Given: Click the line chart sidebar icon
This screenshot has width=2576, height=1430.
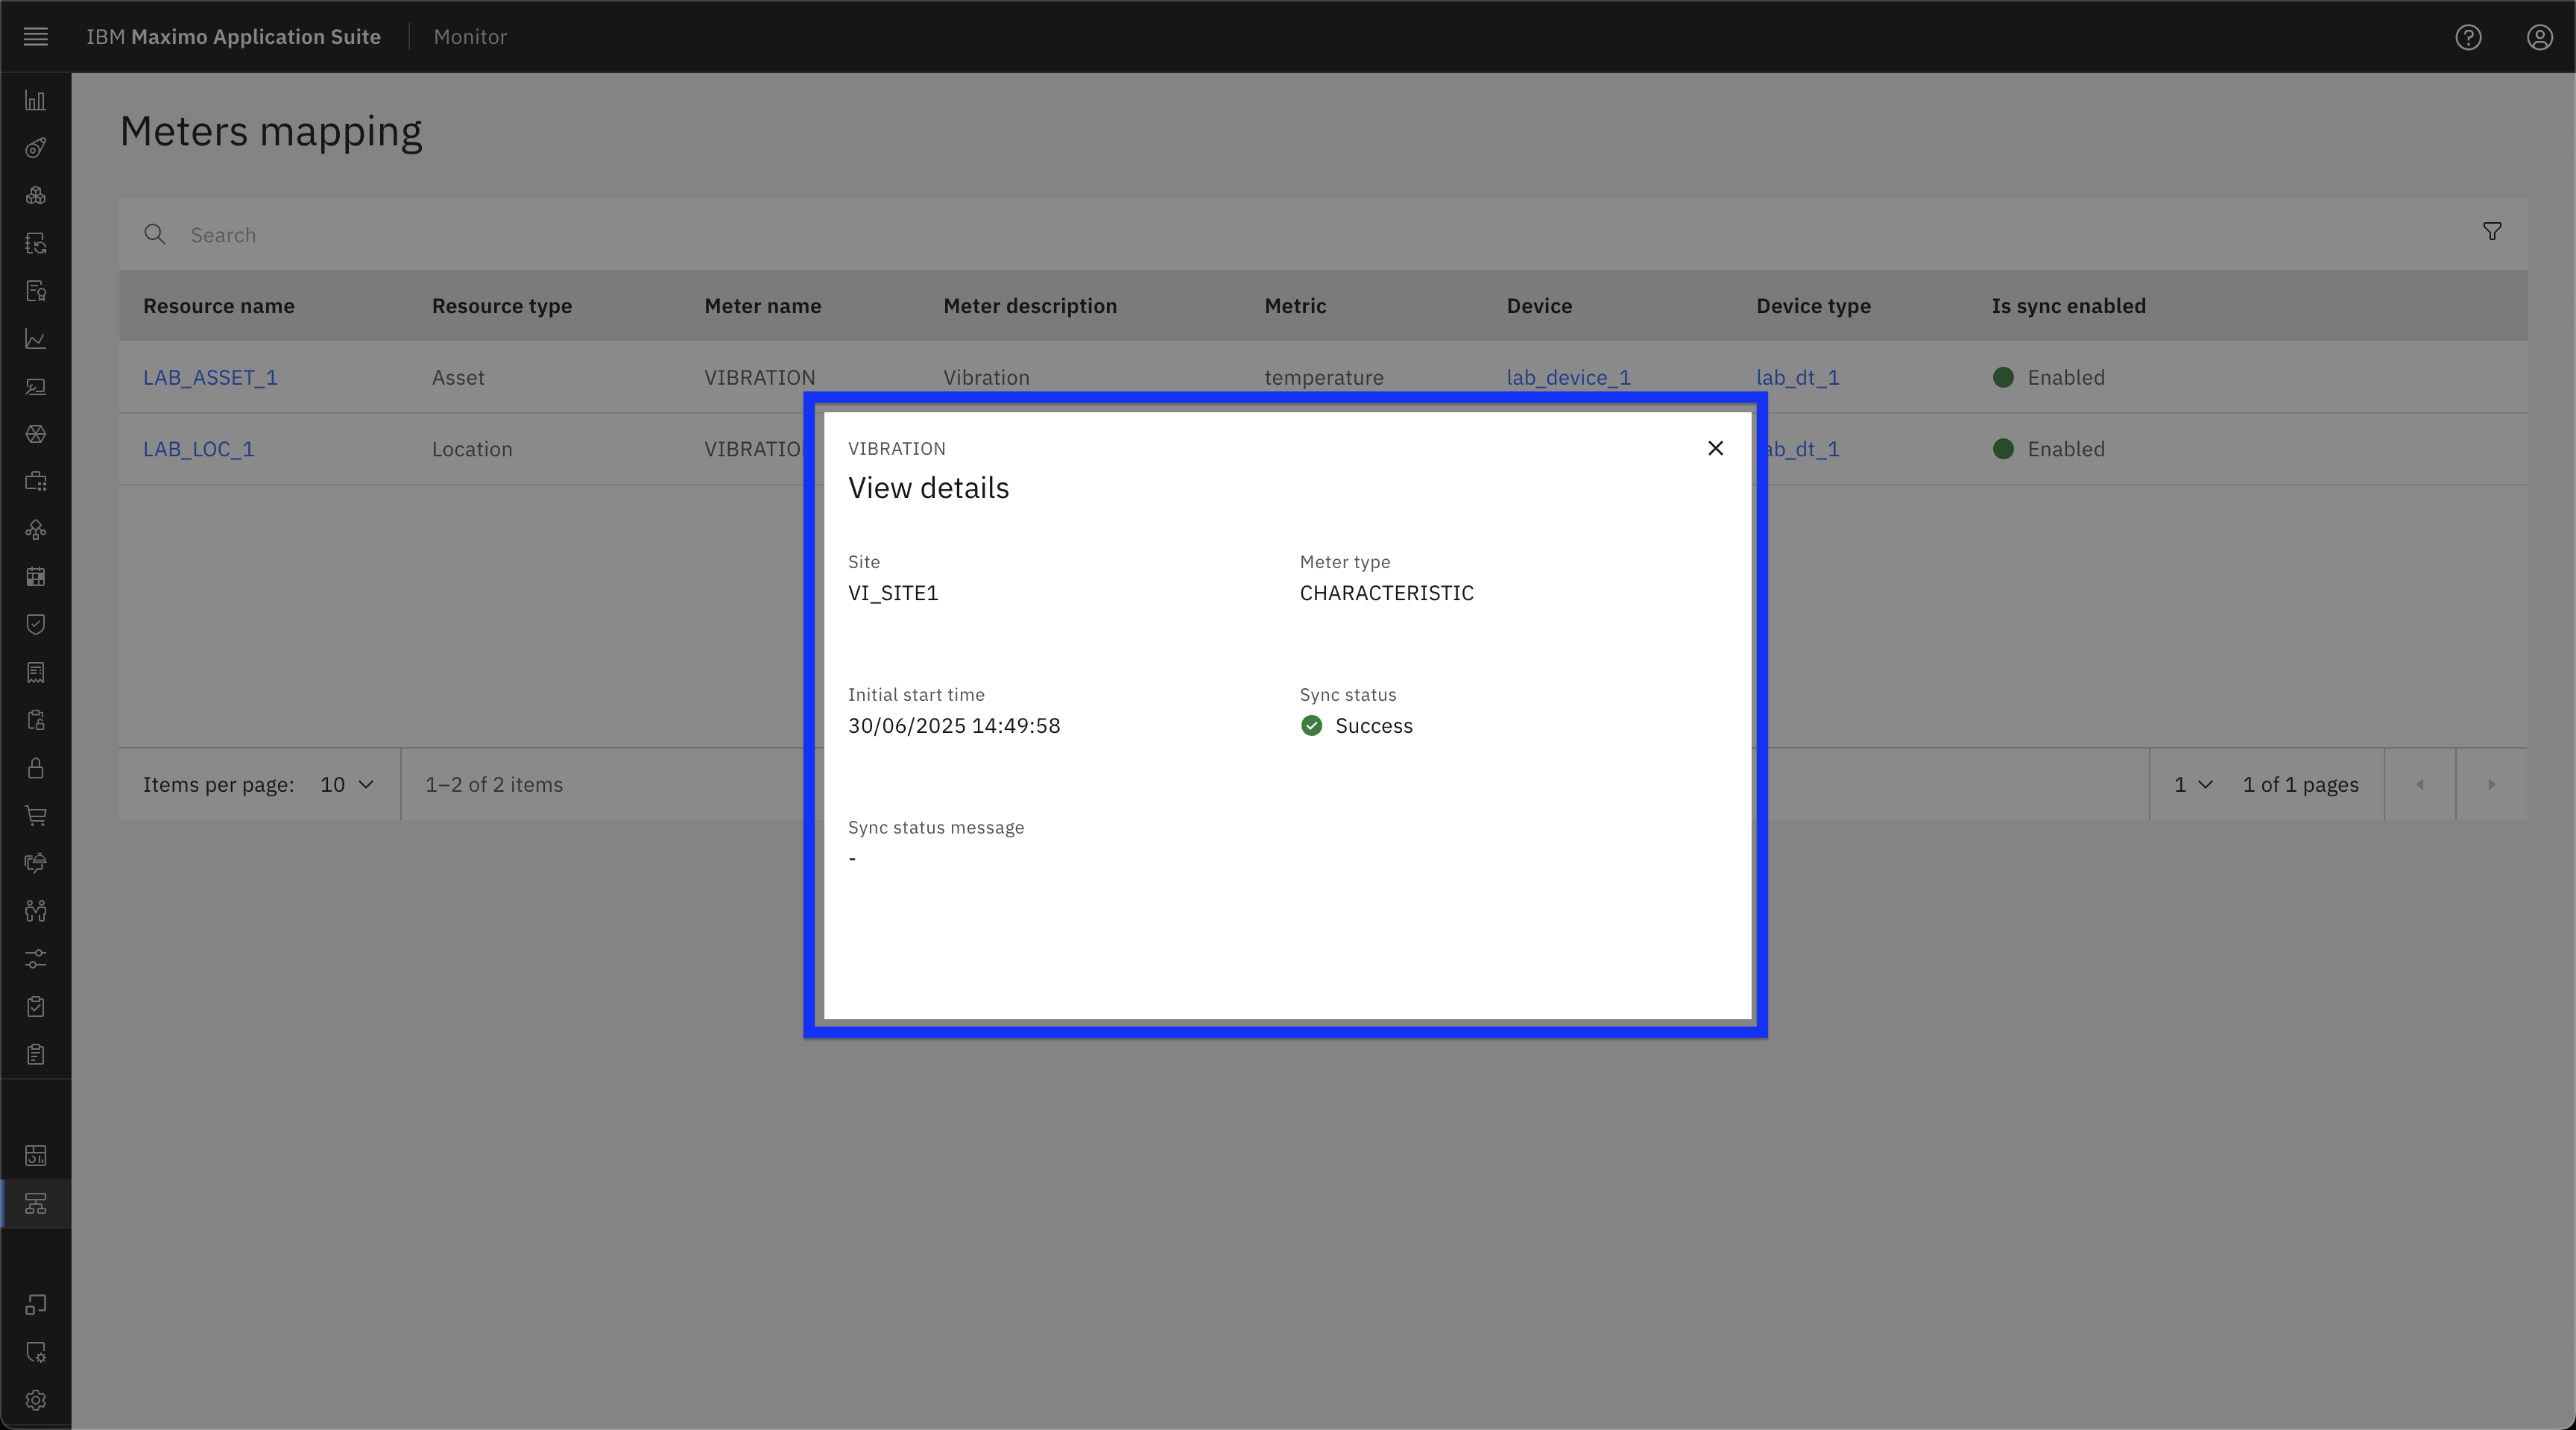Looking at the screenshot, I should 36,339.
